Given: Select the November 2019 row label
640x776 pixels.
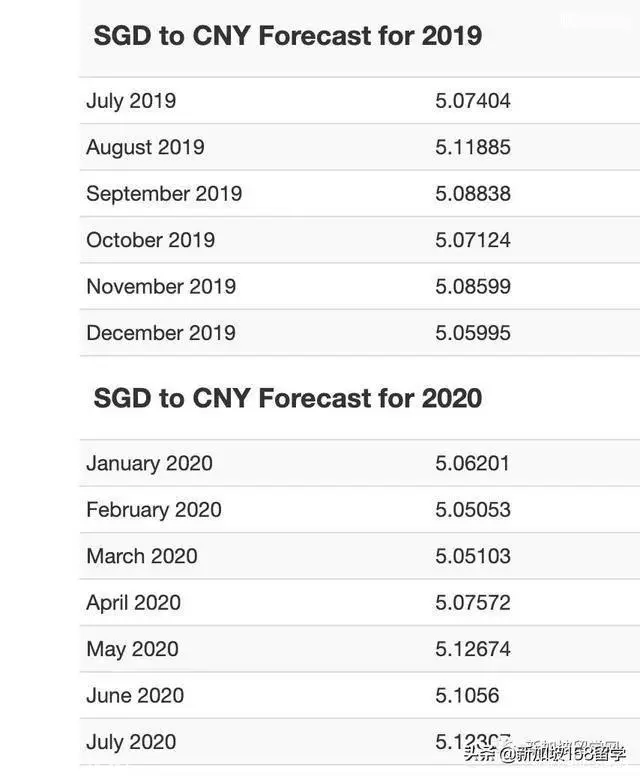Looking at the screenshot, I should (x=161, y=287).
